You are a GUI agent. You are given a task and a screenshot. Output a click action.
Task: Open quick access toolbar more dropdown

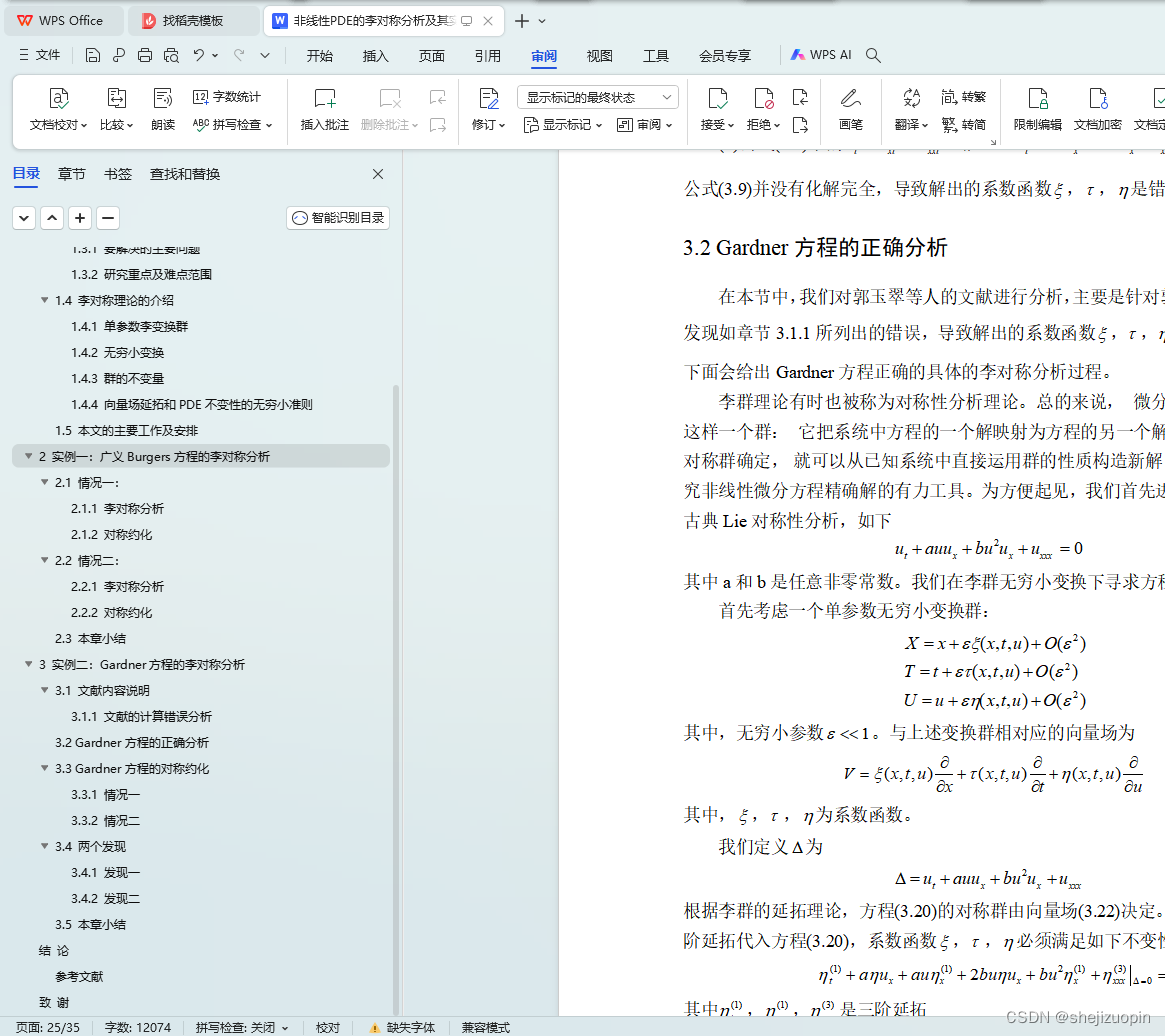pyautogui.click(x=265, y=55)
